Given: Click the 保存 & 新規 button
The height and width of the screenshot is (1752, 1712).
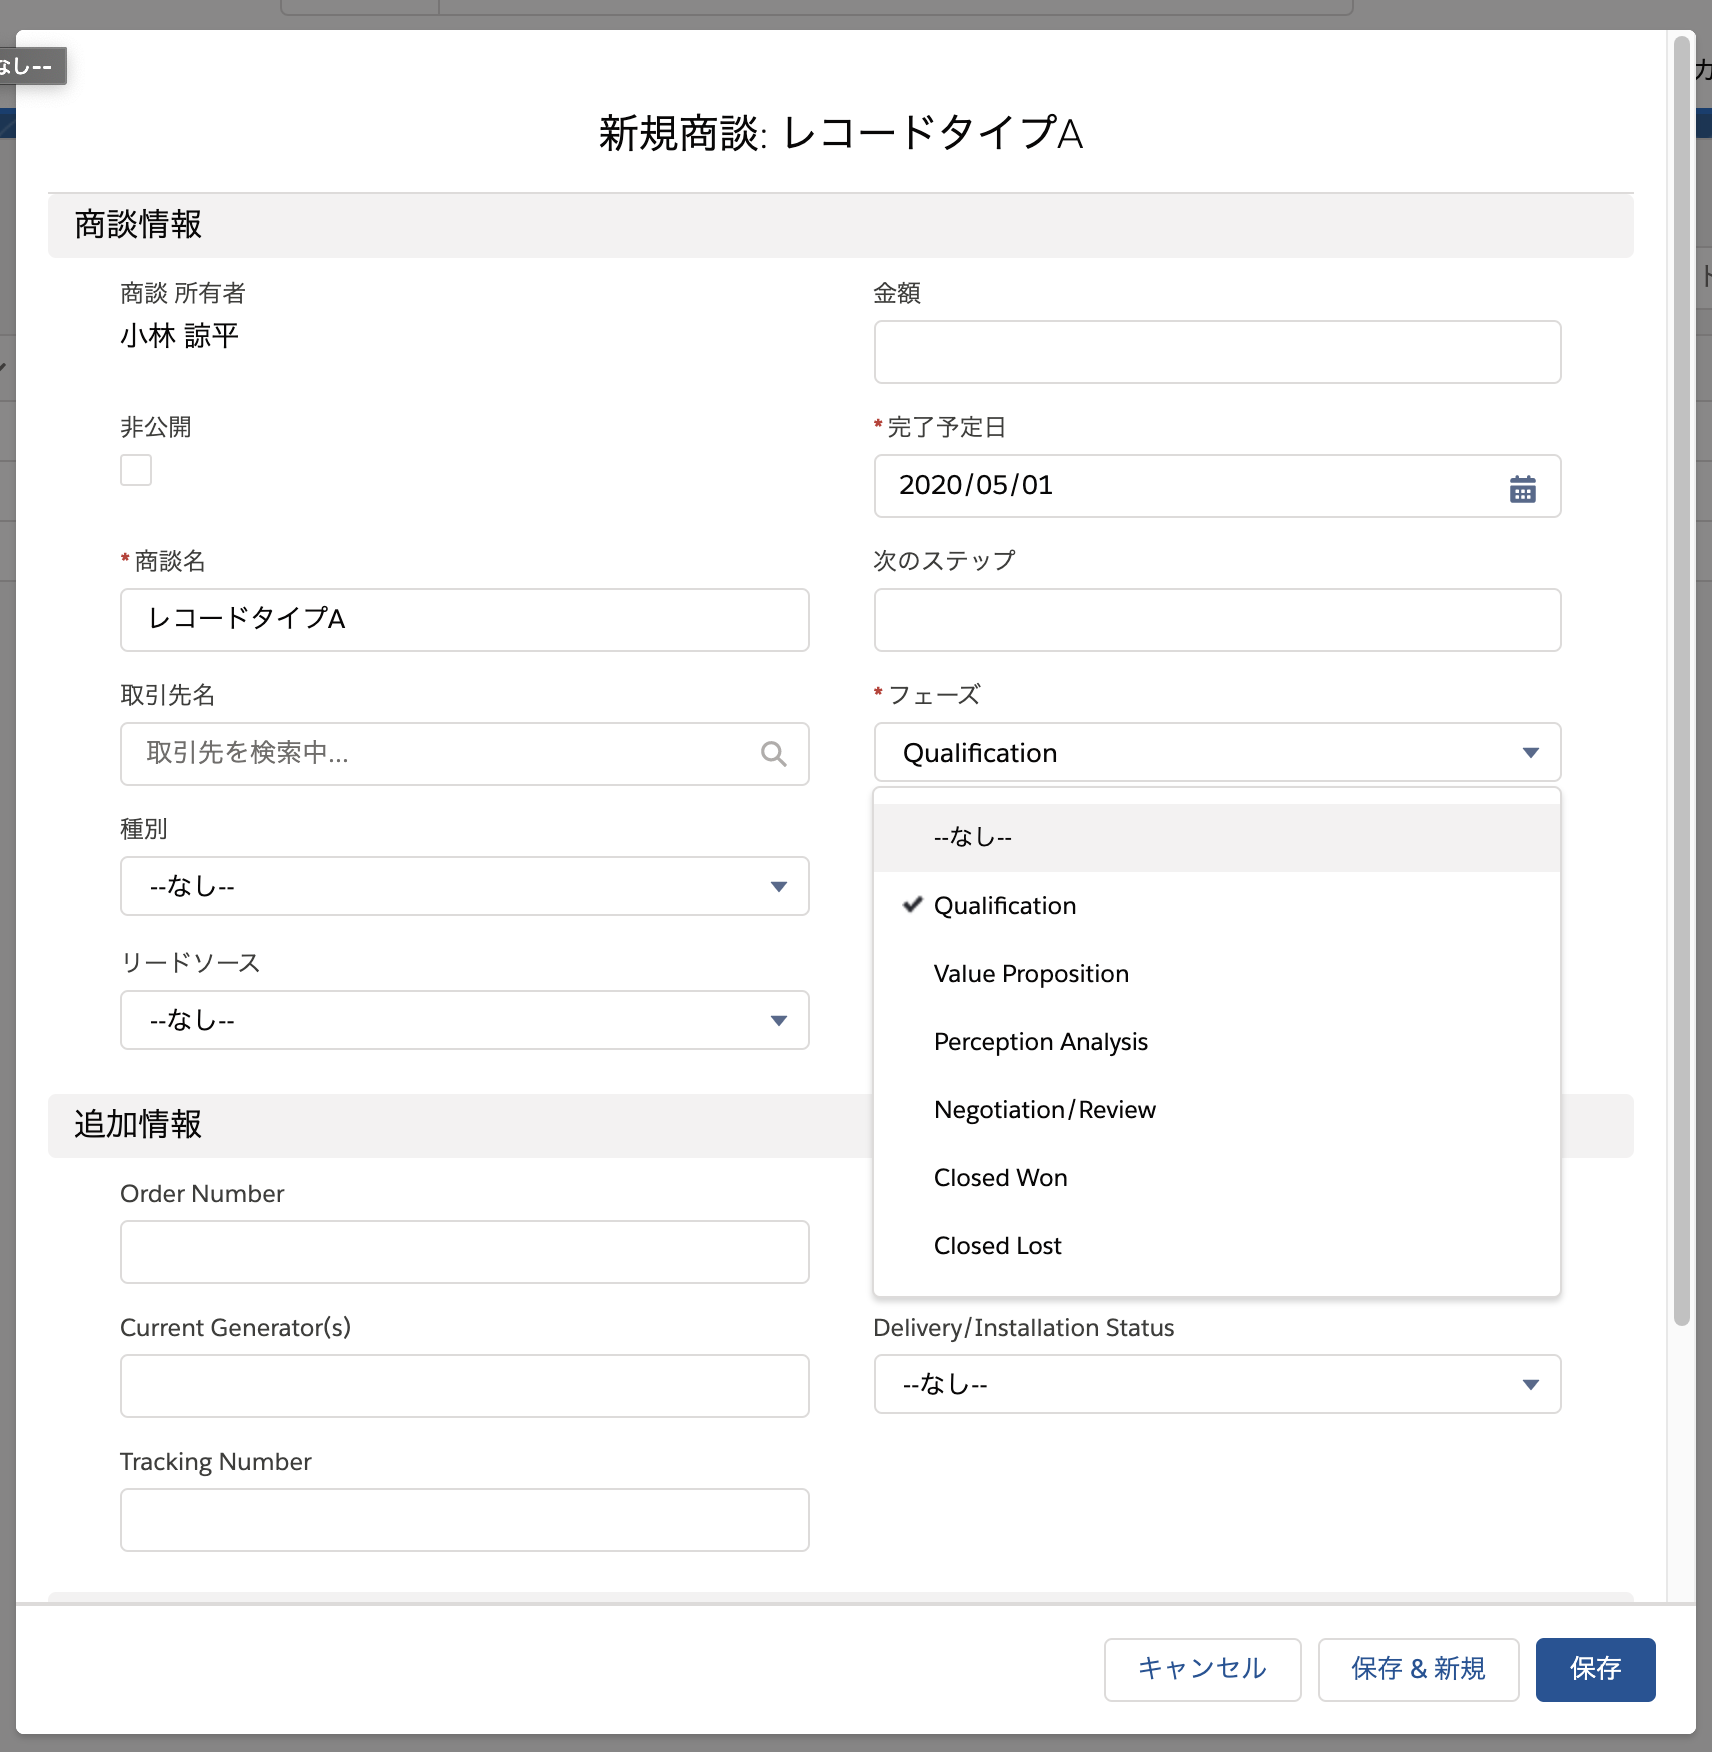Looking at the screenshot, I should [x=1418, y=1669].
